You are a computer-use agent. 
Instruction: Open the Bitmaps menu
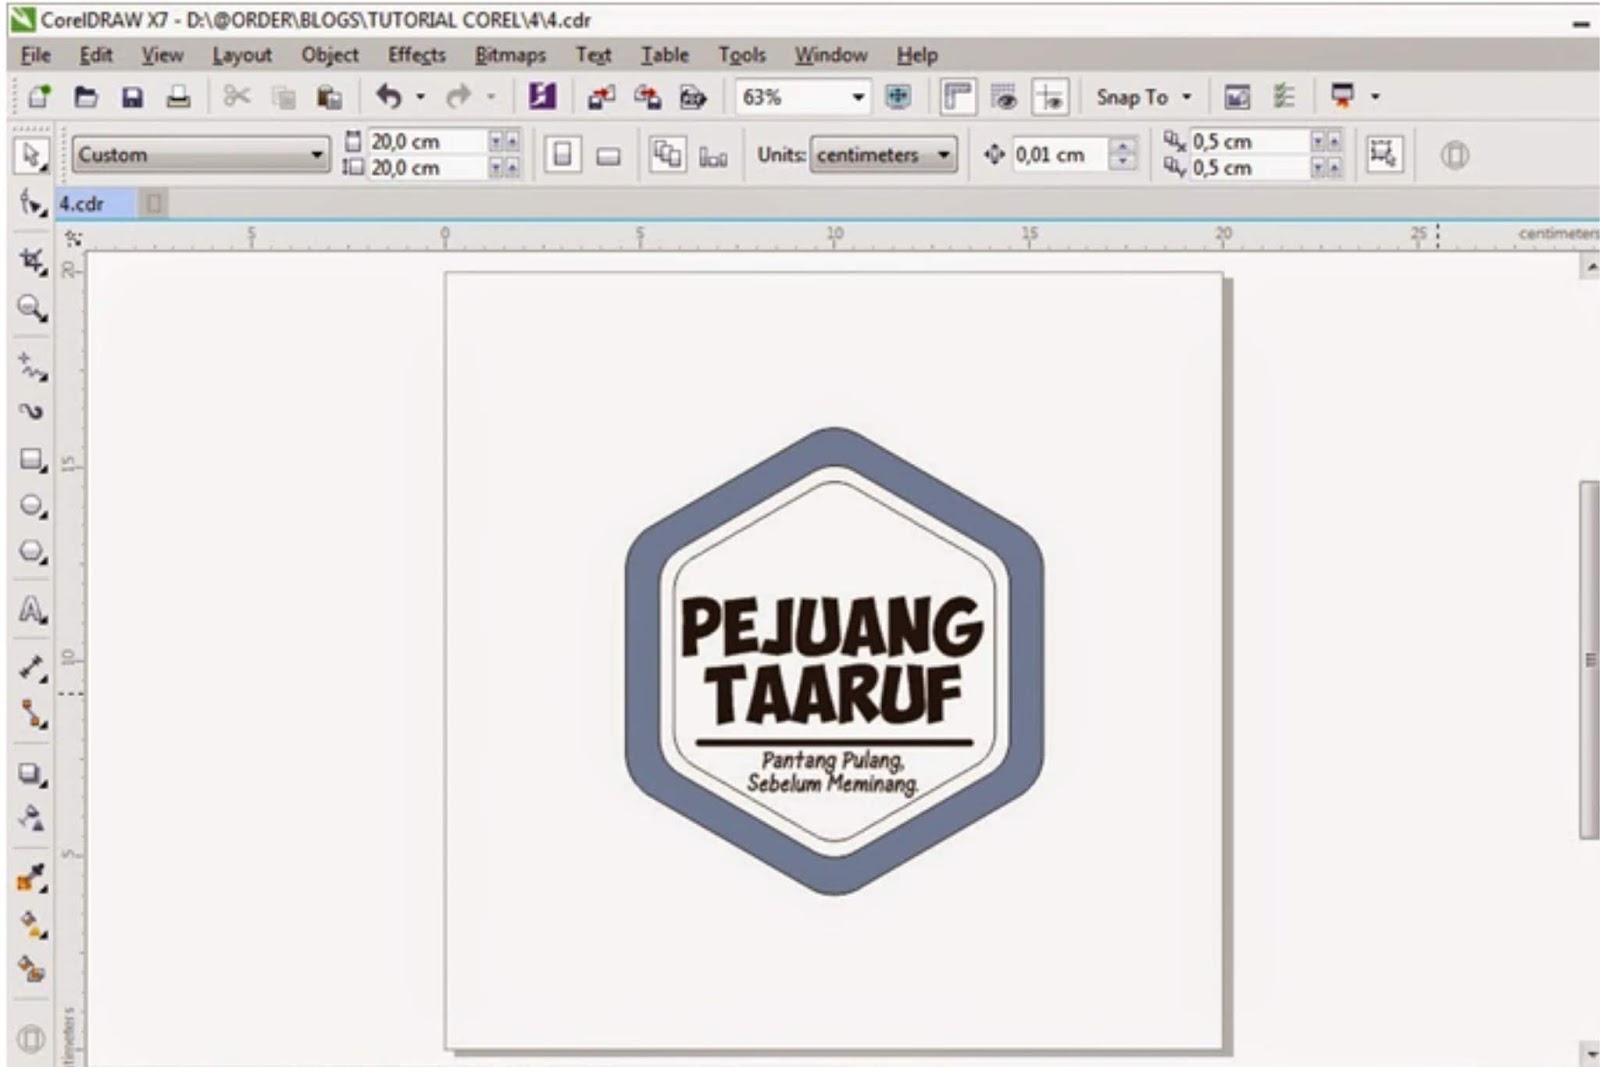[510, 55]
